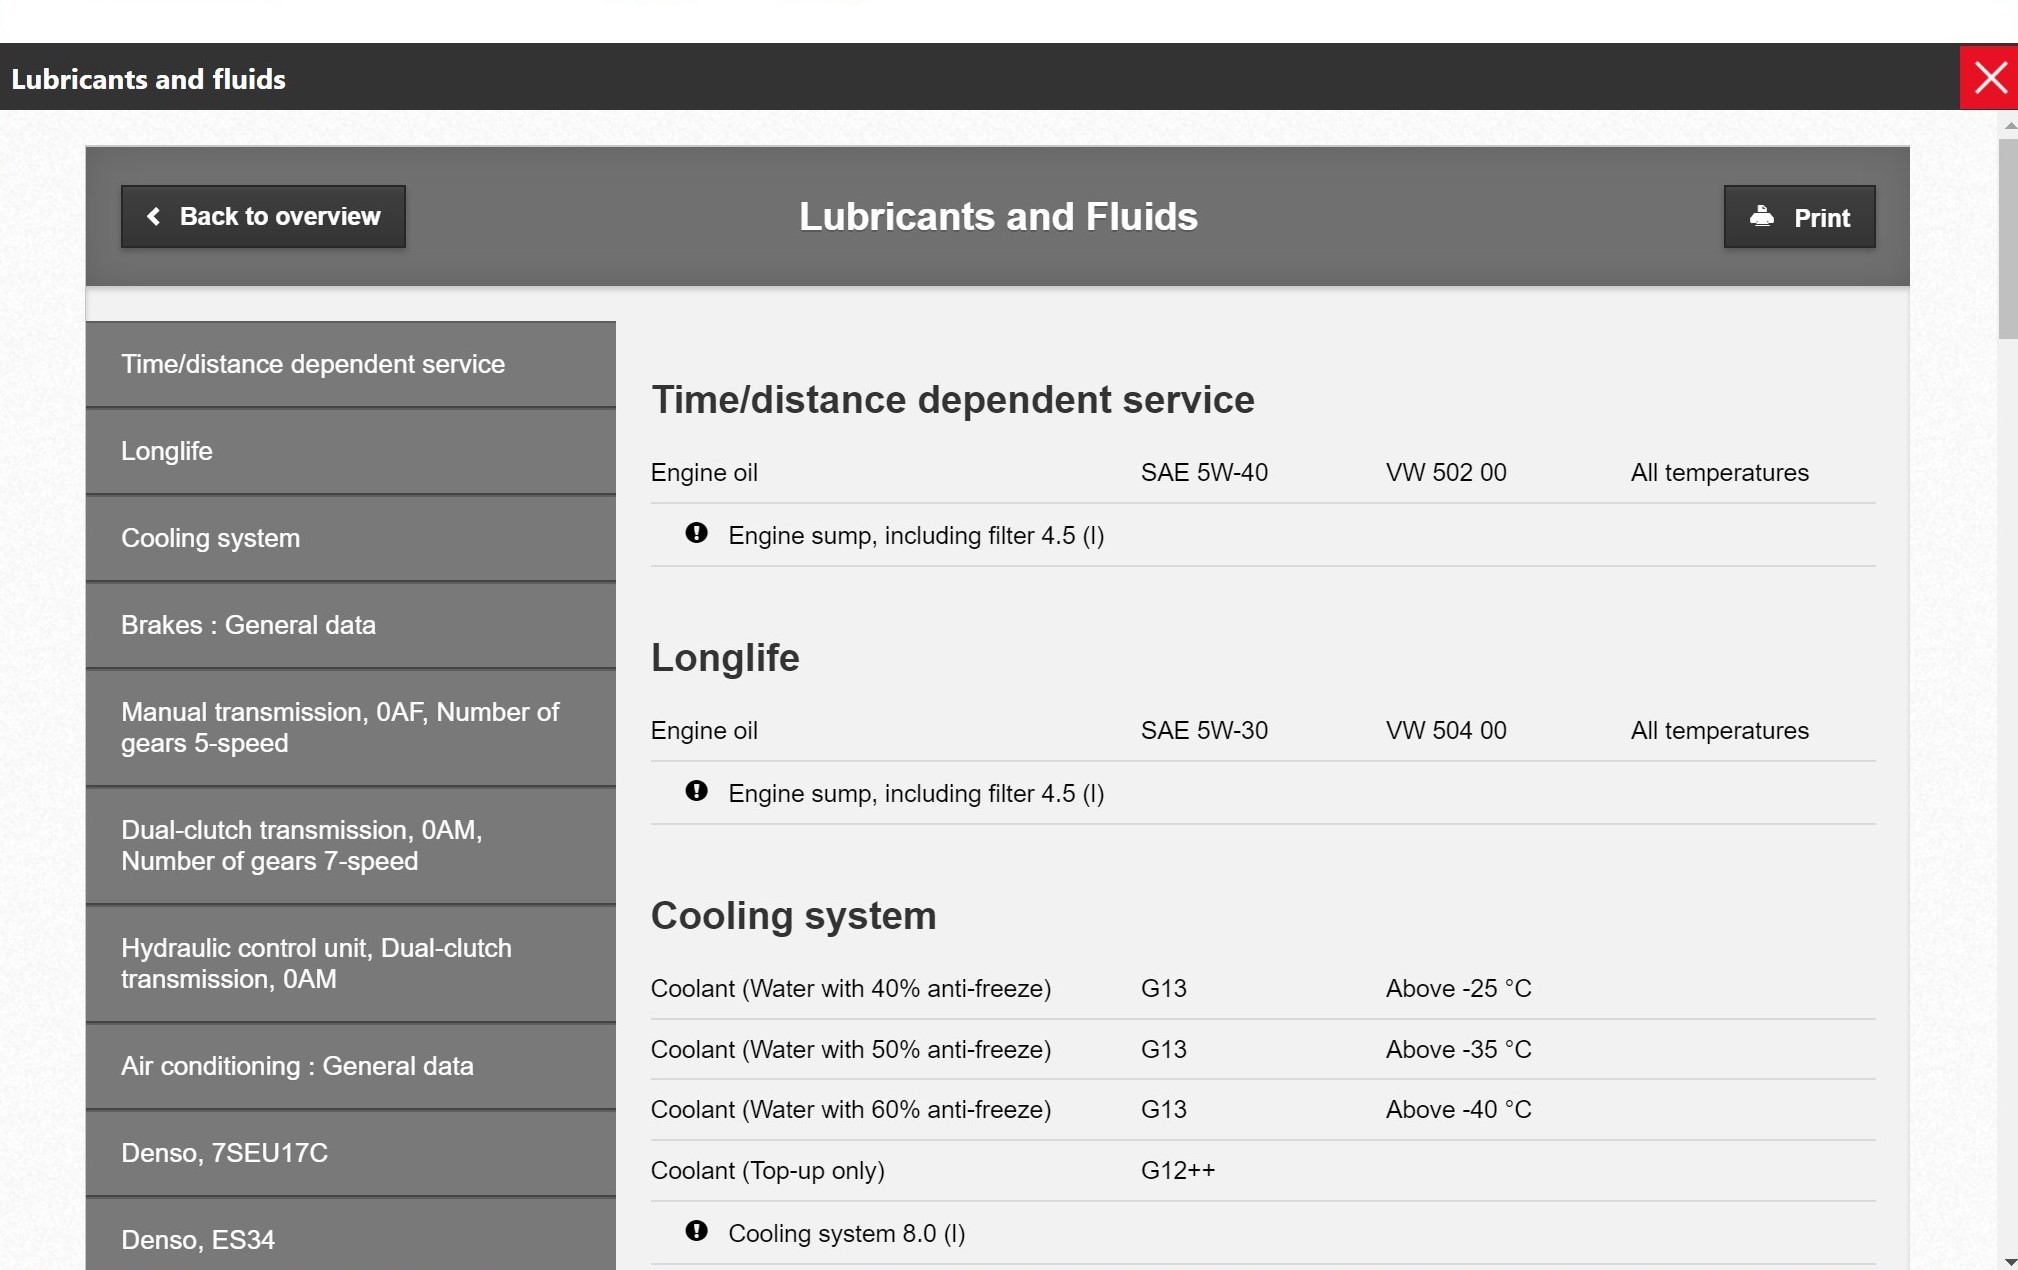Select Coolant (Water with 40% anti-freeze) row
This screenshot has height=1270, width=2018.
(x=1263, y=988)
